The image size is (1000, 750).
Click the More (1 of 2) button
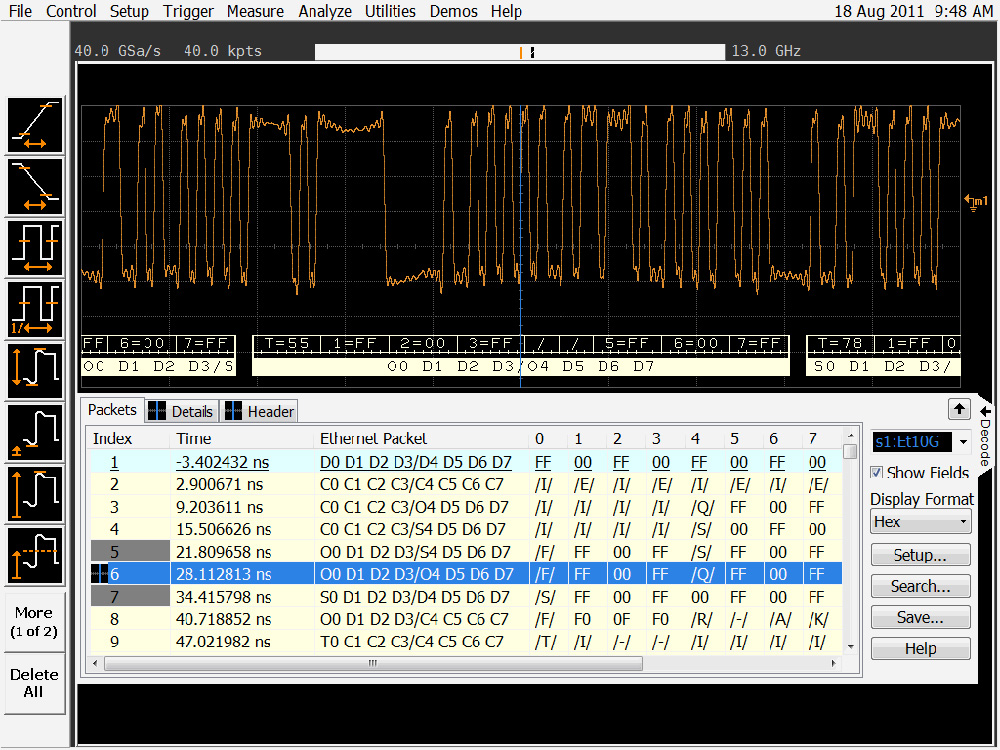(34, 622)
